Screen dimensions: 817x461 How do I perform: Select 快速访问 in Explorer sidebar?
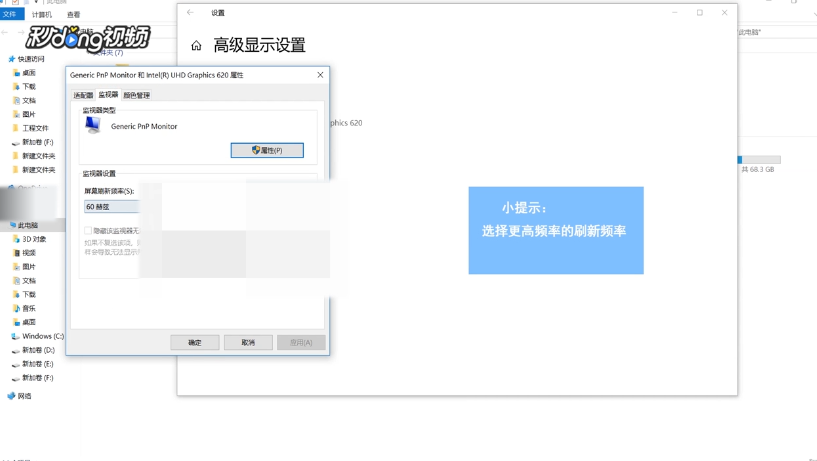pyautogui.click(x=31, y=59)
